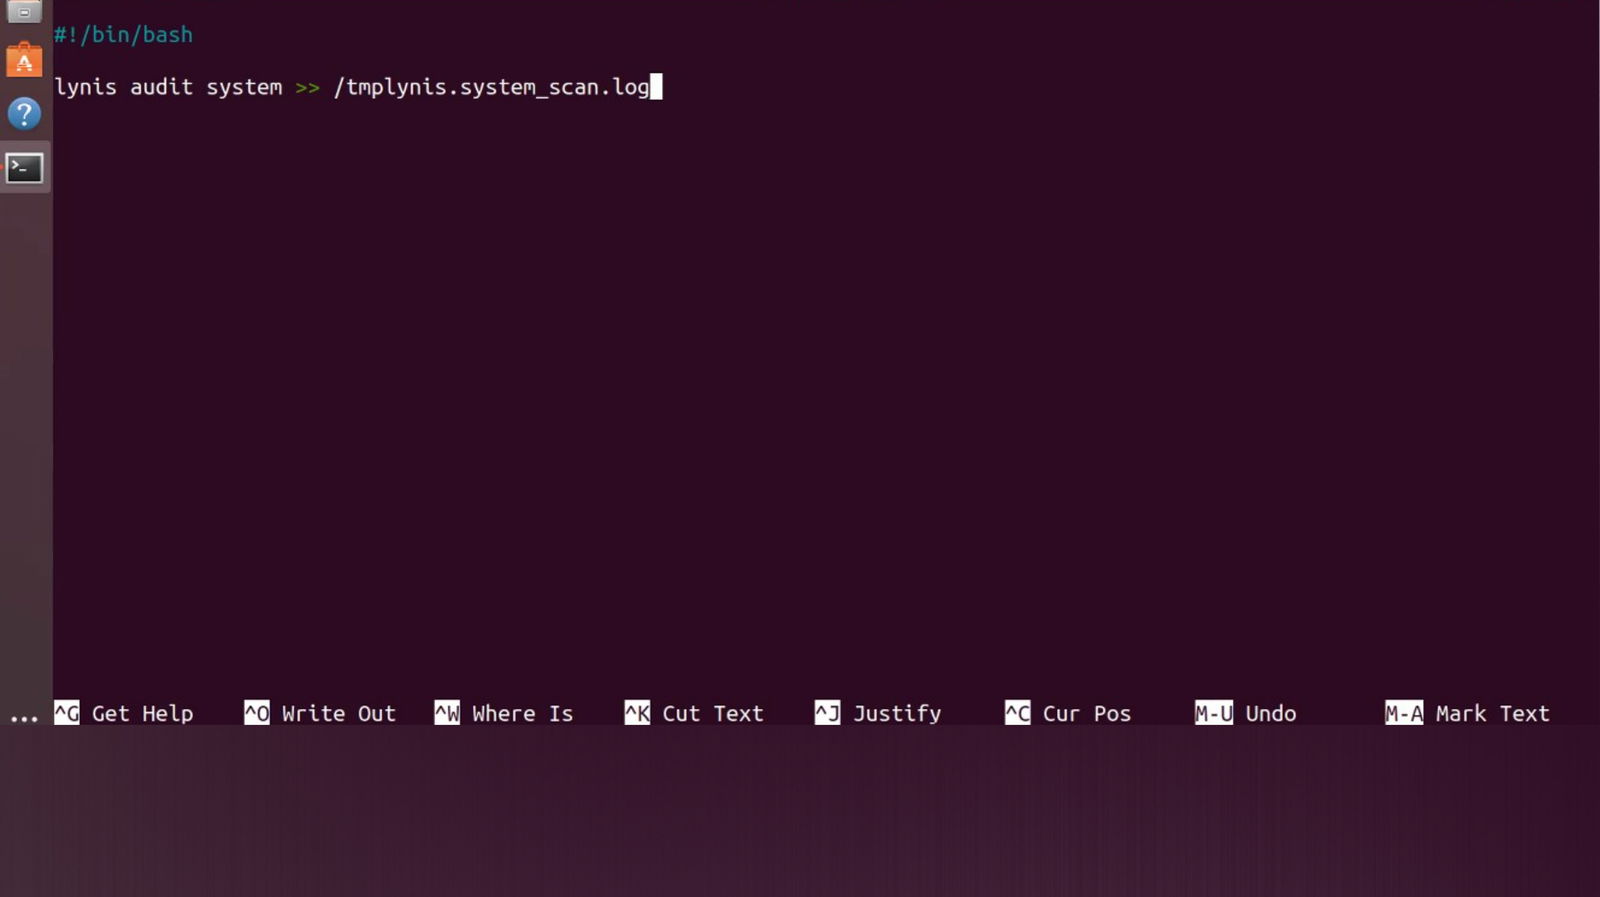Click the /tmplynis.system_scan.log path text
Viewport: 1600px width, 897px height.
click(x=491, y=87)
